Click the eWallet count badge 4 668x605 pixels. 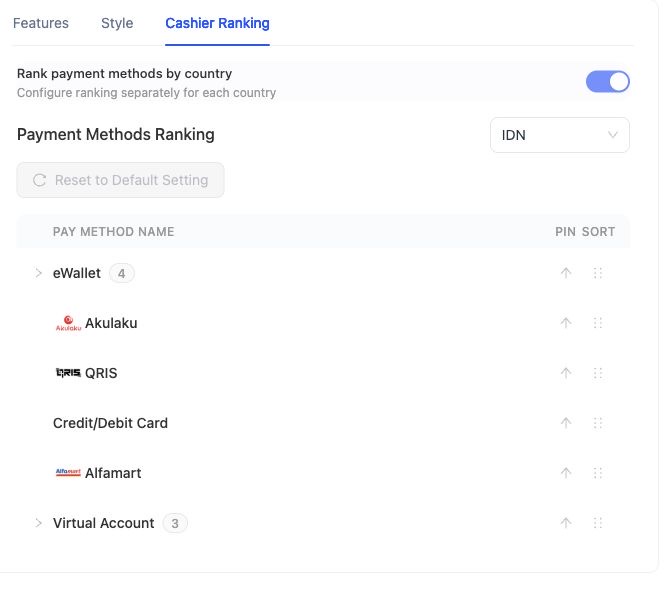(x=122, y=273)
